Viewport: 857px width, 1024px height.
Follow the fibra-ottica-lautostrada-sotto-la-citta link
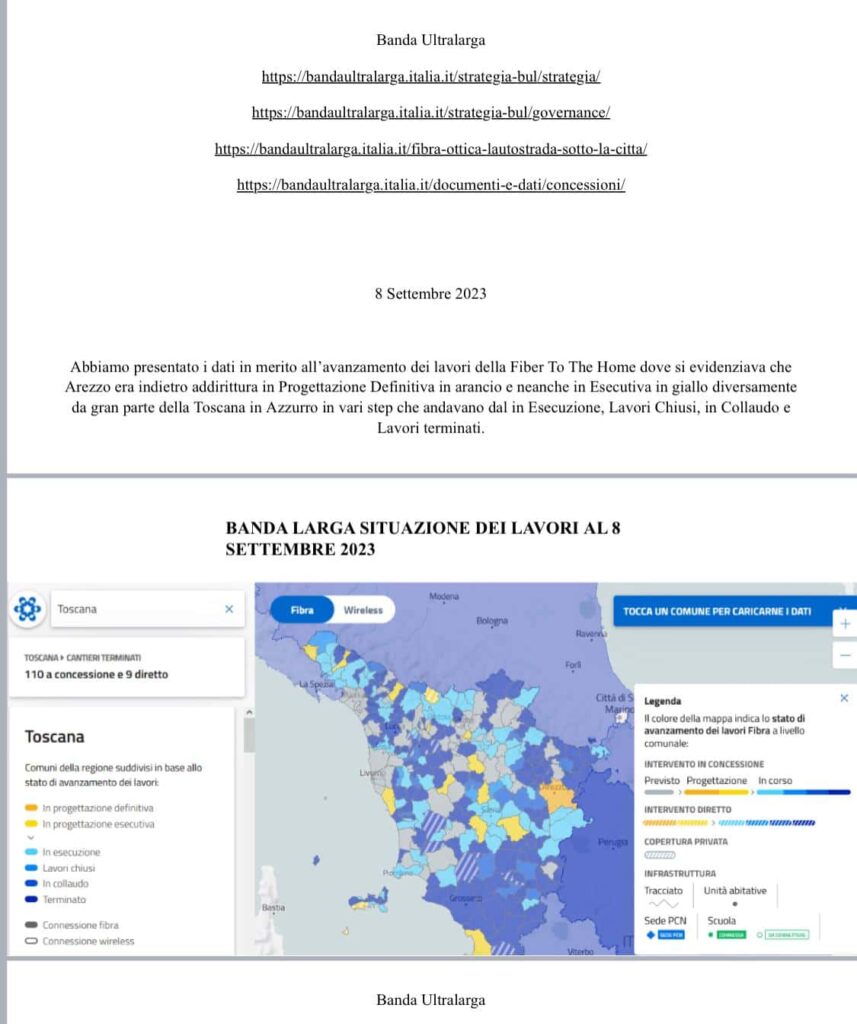[430, 149]
